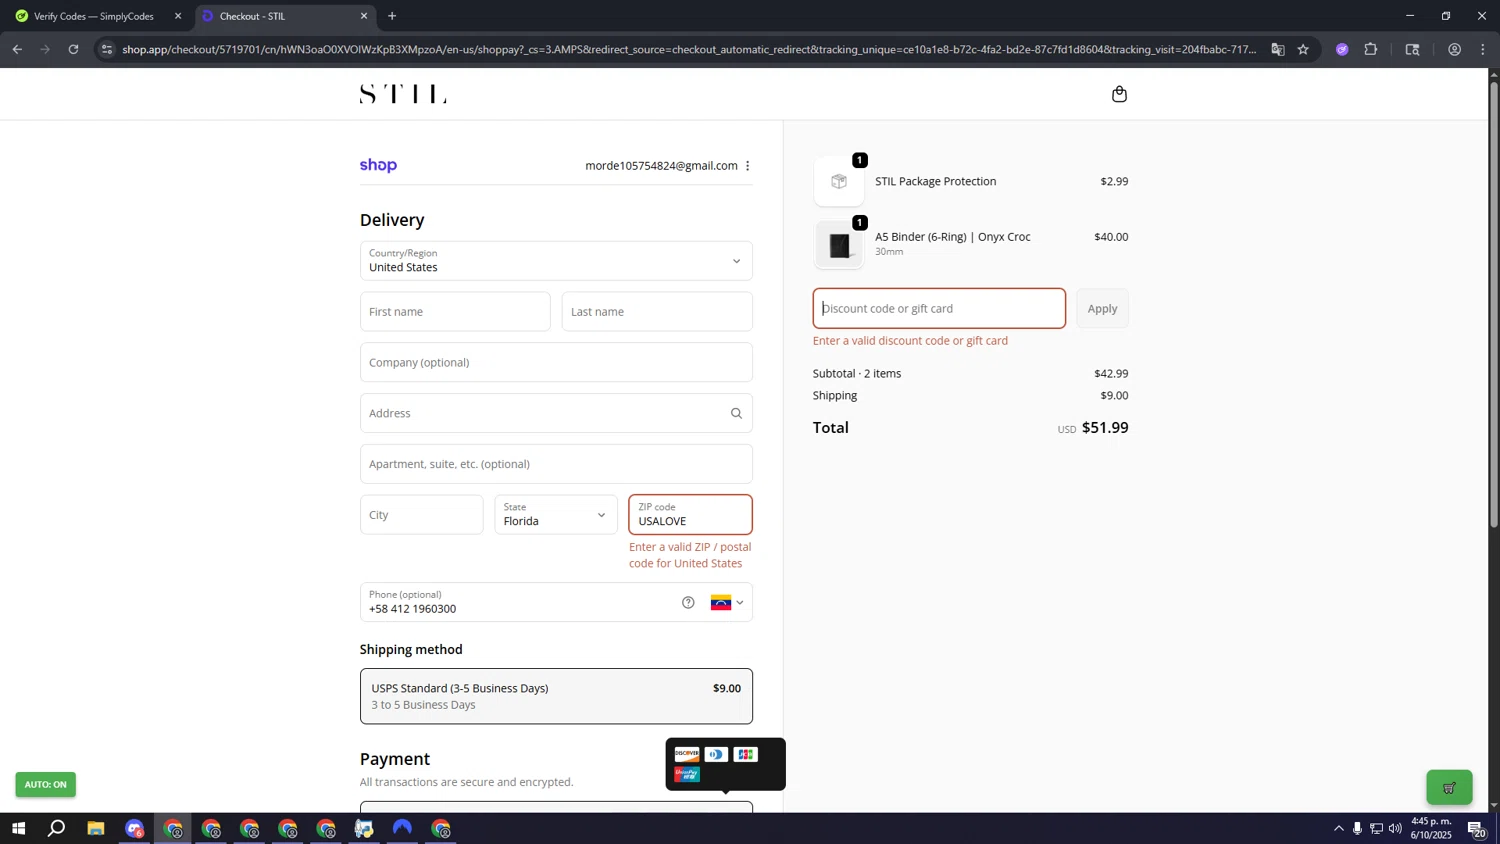Viewport: 1500px width, 844px height.
Task: Select the Checkout - STIL tab
Action: (x=285, y=16)
